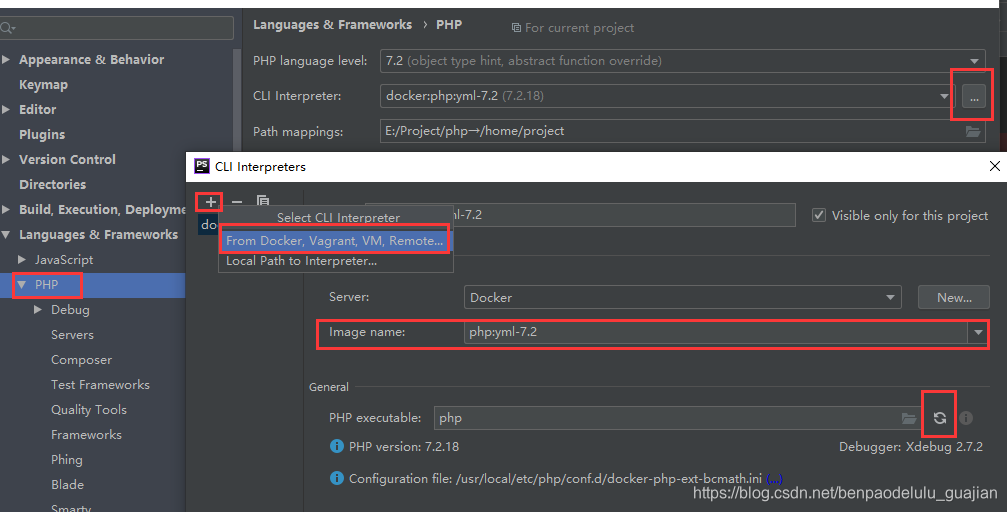Click the settings search field
Viewport: 1007px width, 512px height.
pyautogui.click(x=117, y=28)
